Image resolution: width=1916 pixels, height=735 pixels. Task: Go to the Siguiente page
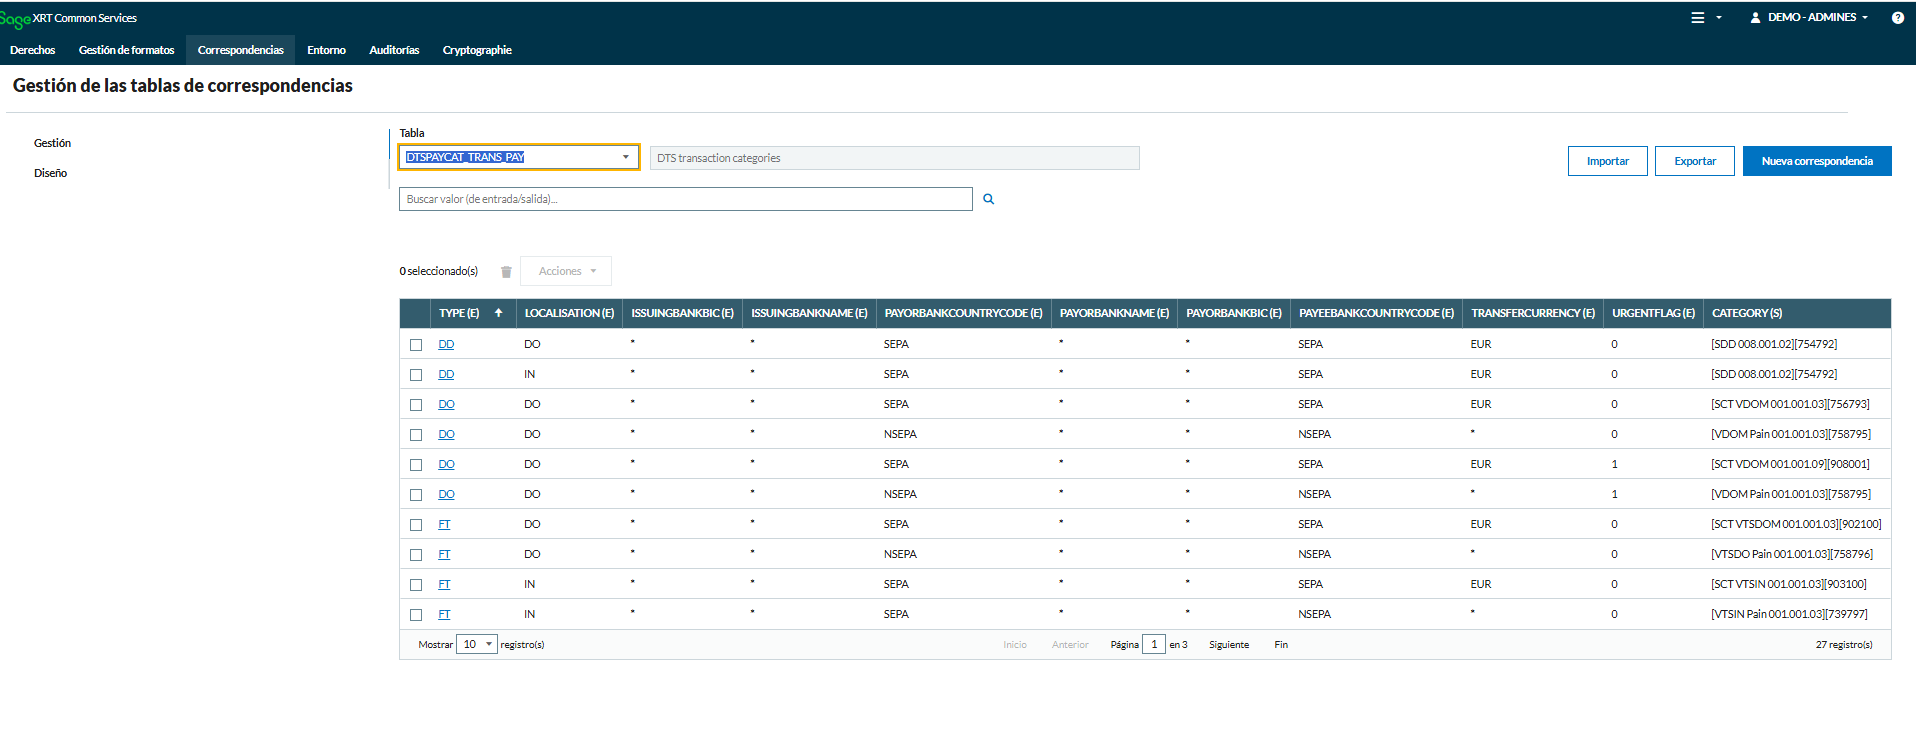pyautogui.click(x=1228, y=645)
